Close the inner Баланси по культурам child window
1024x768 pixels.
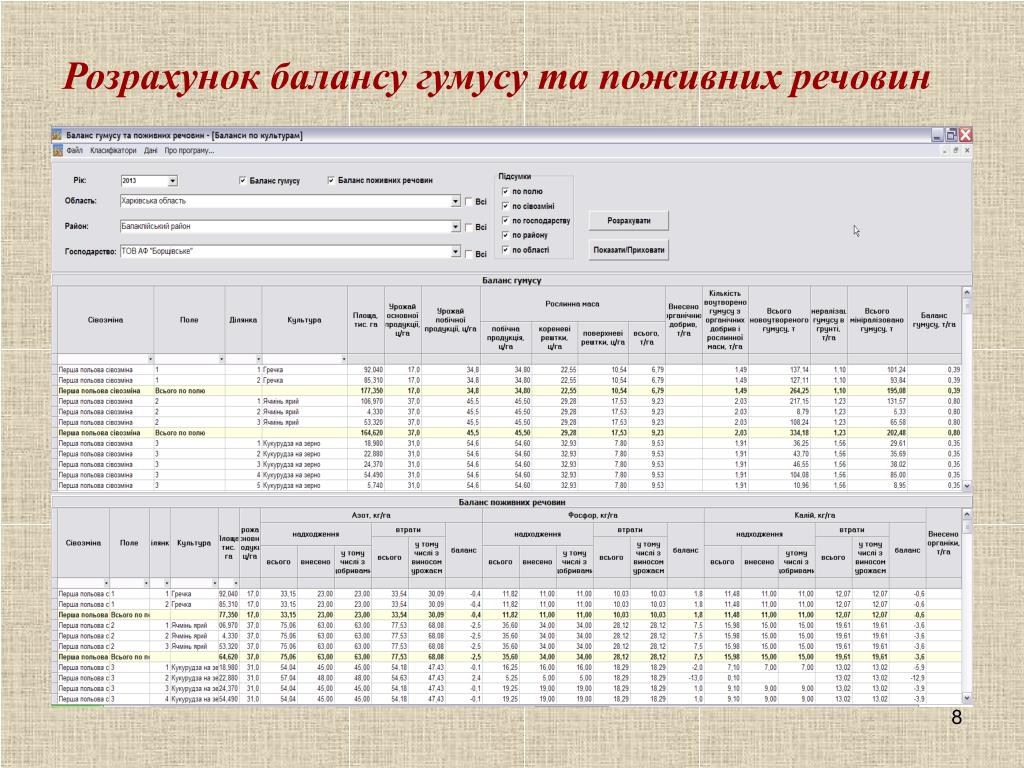click(967, 150)
